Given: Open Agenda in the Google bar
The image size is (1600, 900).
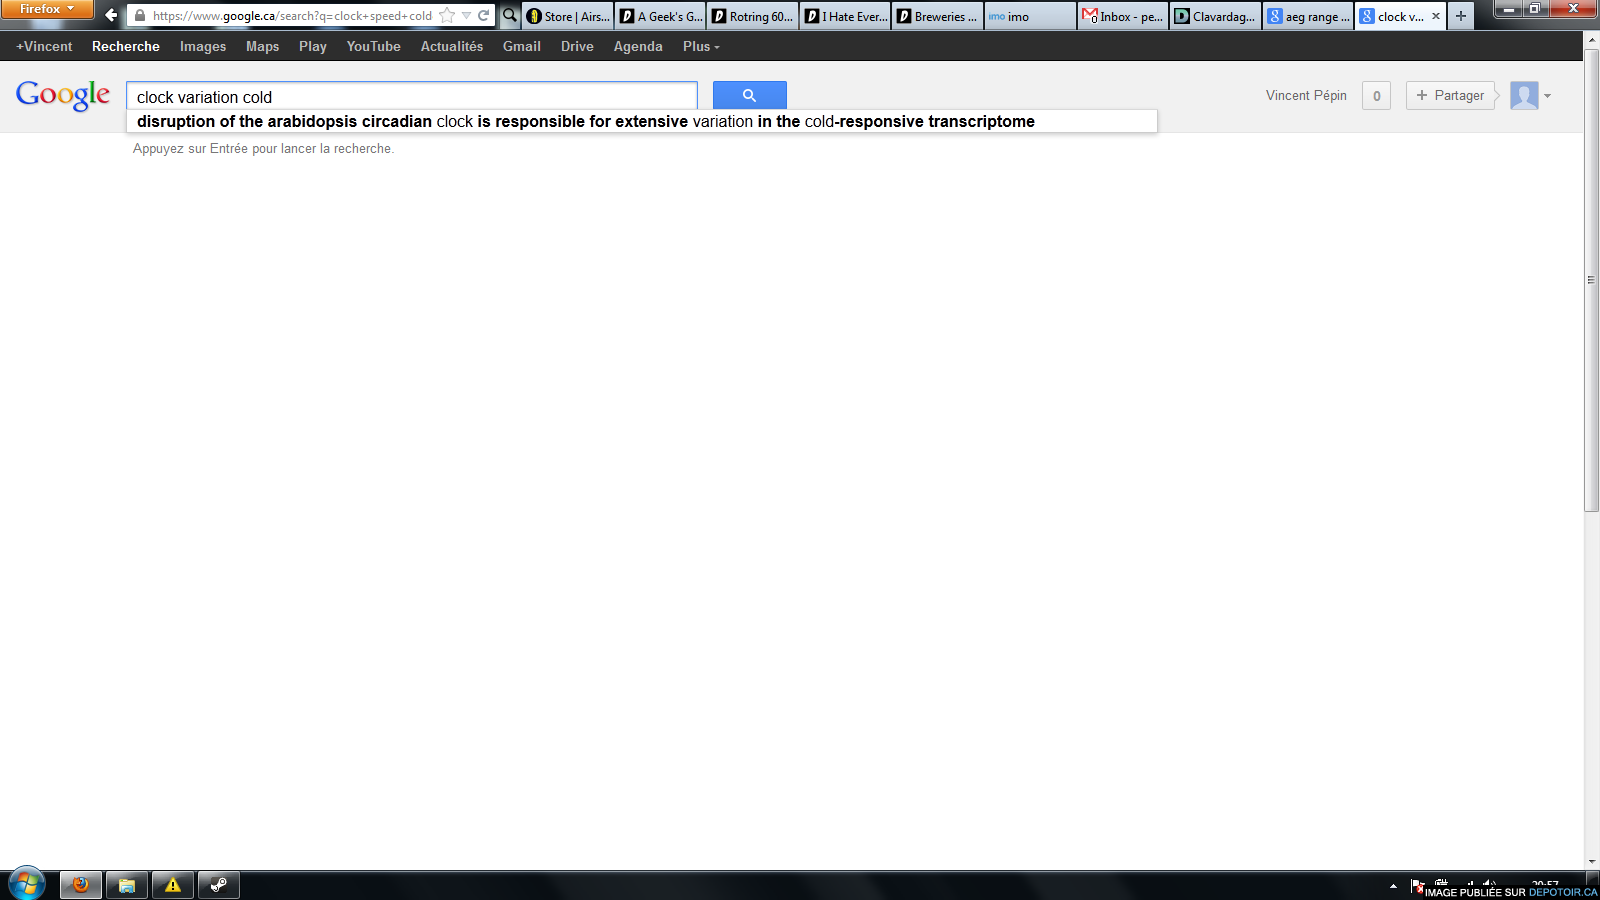Looking at the screenshot, I should pos(638,46).
